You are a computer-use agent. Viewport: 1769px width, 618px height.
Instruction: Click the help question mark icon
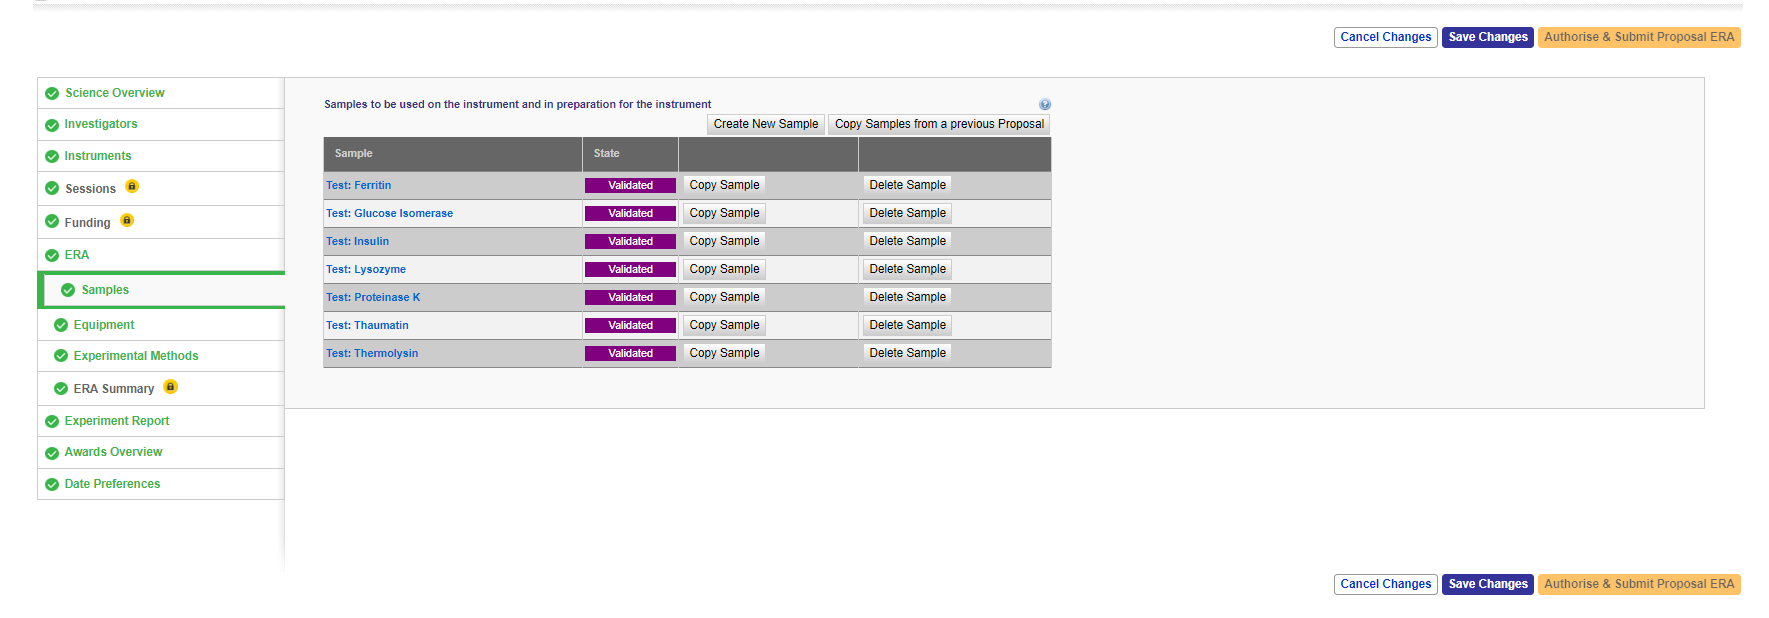pos(1044,104)
